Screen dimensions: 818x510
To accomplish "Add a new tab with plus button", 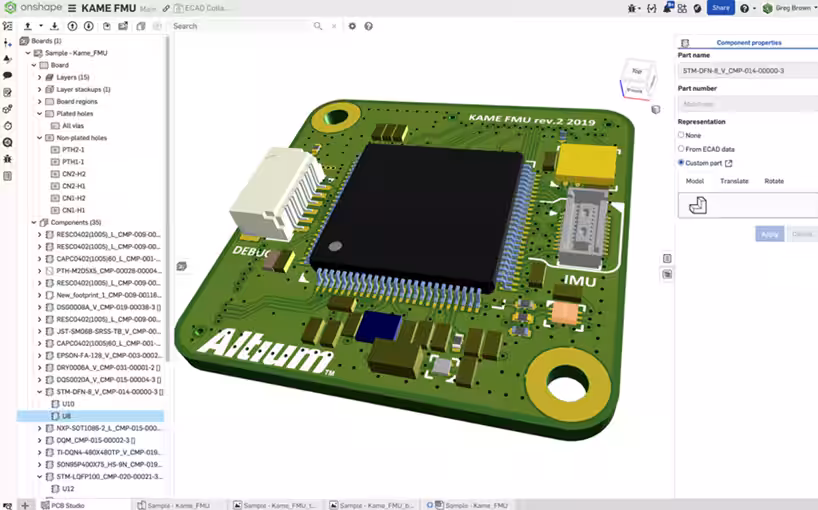I will click(25, 505).
